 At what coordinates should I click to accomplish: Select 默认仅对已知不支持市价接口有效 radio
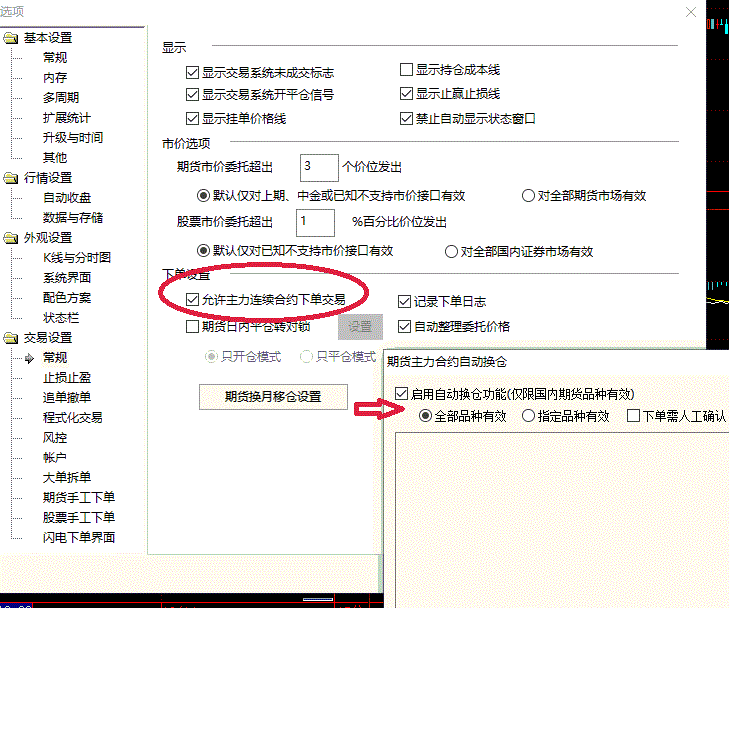click(203, 251)
